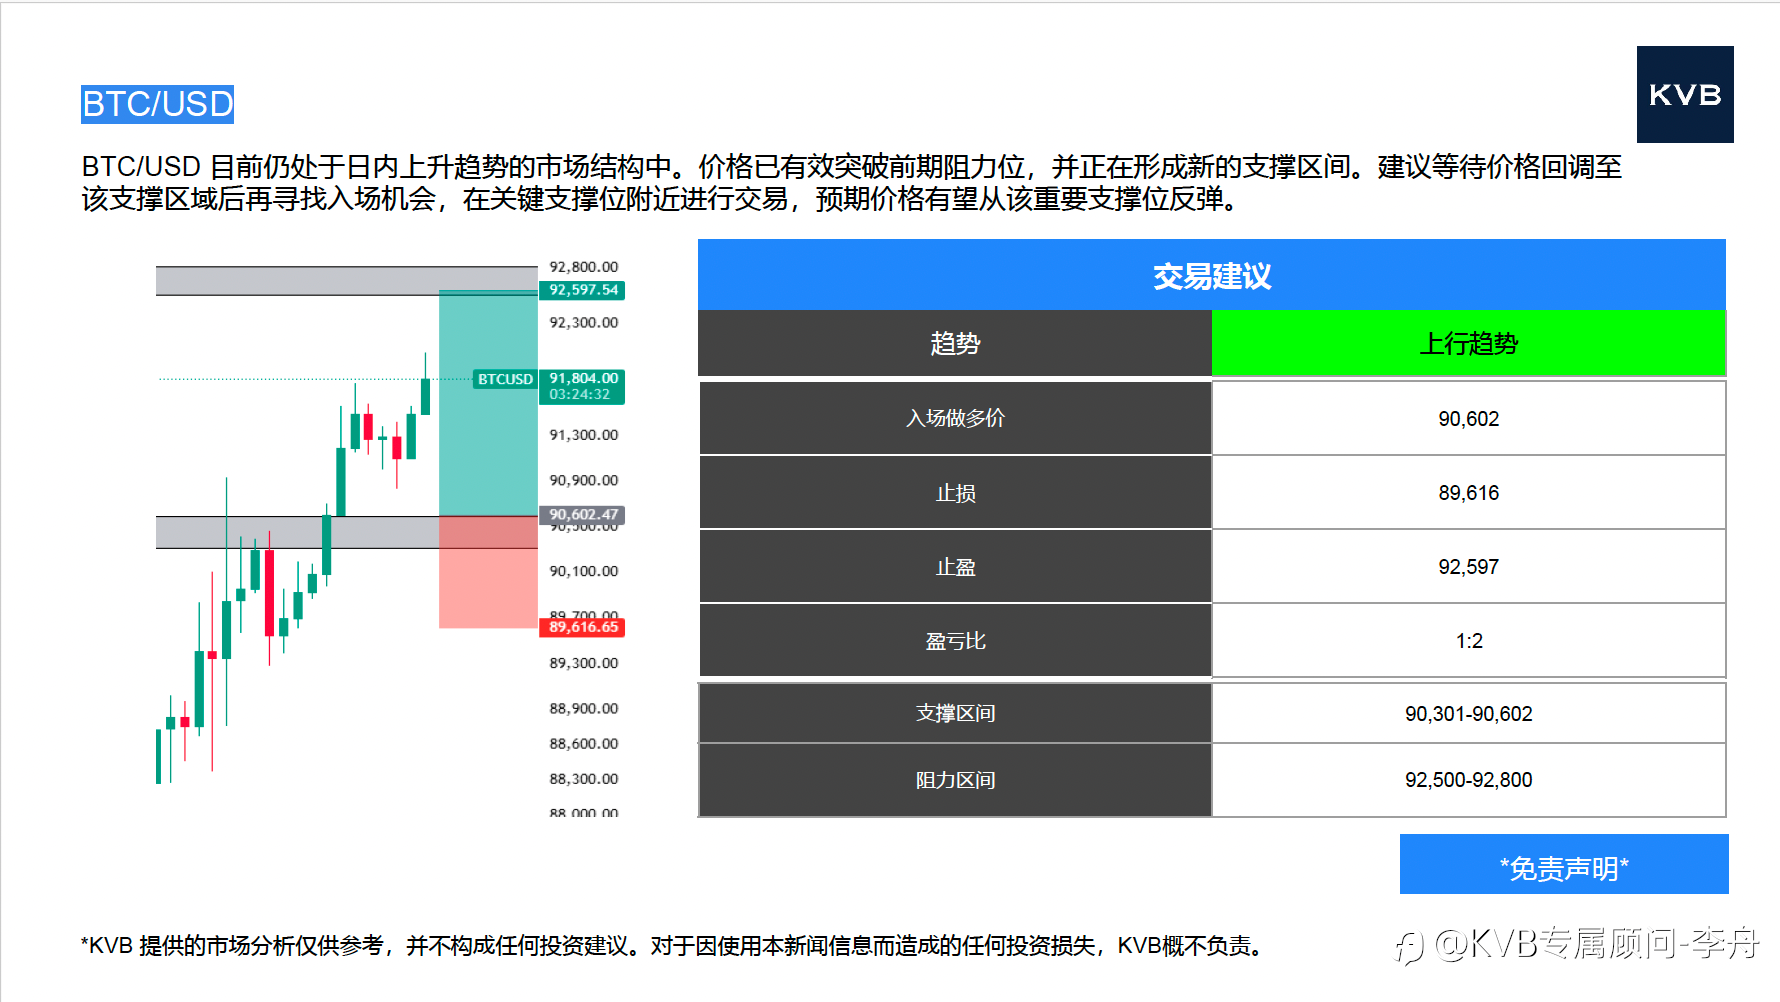Image resolution: width=1780 pixels, height=1002 pixels.
Task: Click the support range 90,301-90,602 cell
Action: (1469, 713)
